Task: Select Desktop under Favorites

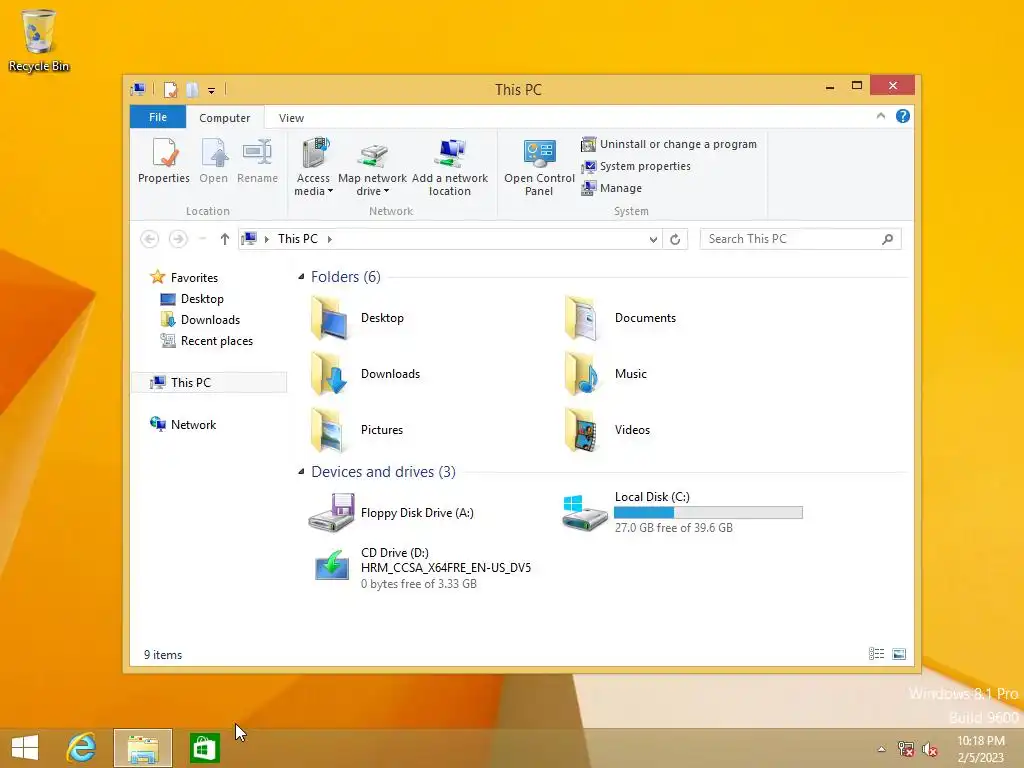Action: pos(192,298)
